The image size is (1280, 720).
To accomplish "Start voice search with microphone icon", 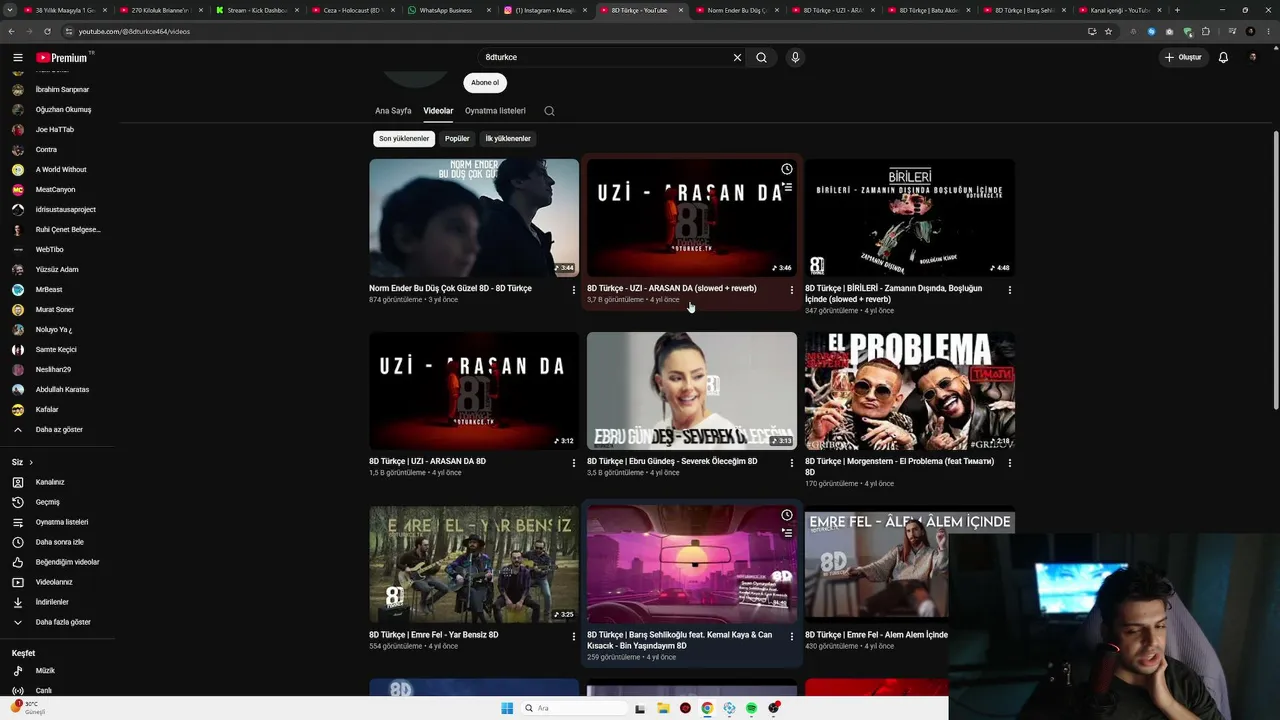I will tap(795, 57).
